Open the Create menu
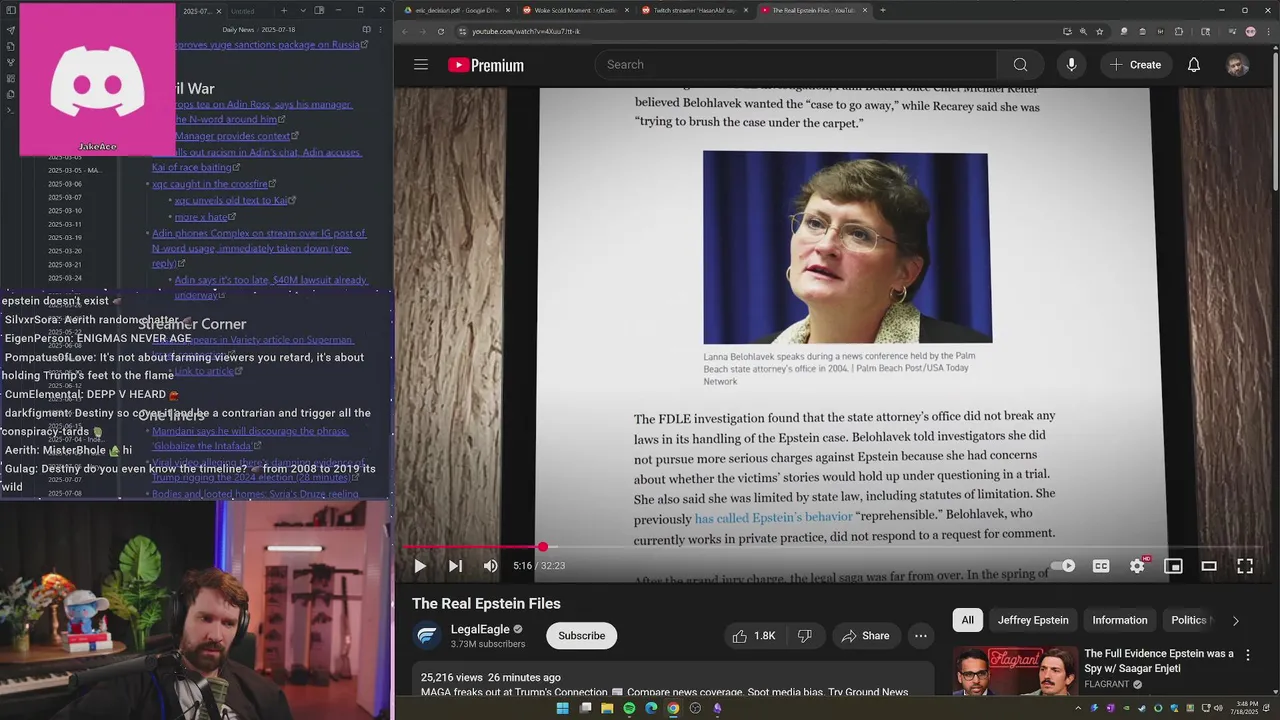 point(1135,65)
